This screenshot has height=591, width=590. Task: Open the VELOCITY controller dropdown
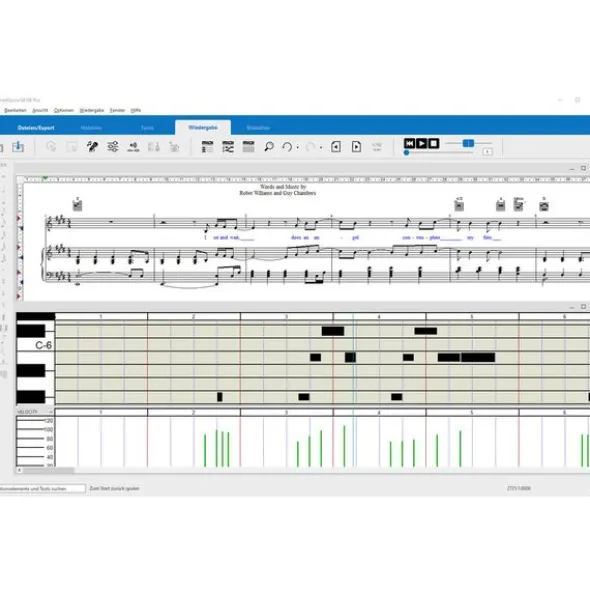coord(35,412)
